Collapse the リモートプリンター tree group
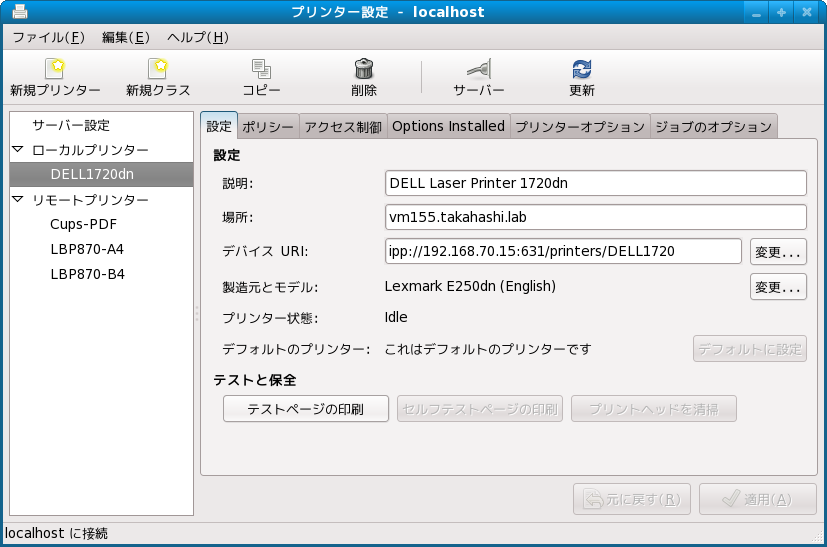 pos(17,200)
